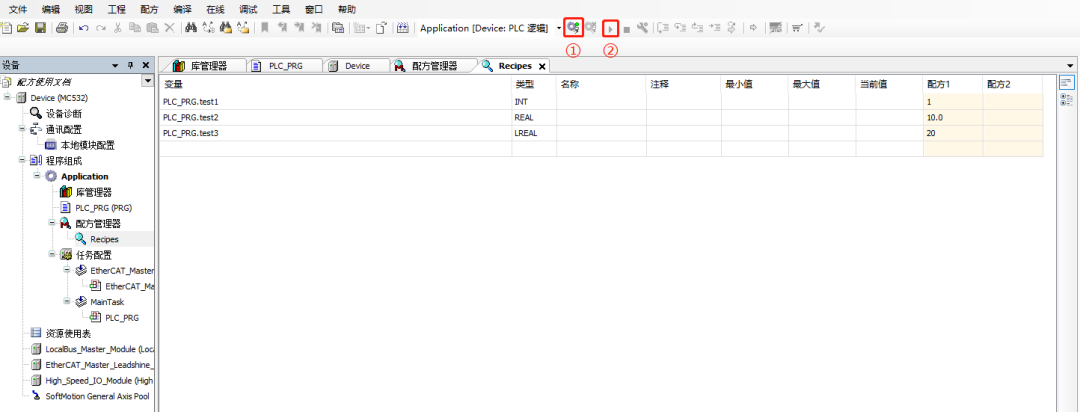Open a project with the folder icon
This screenshot has height=412, width=1080.
coord(23,28)
